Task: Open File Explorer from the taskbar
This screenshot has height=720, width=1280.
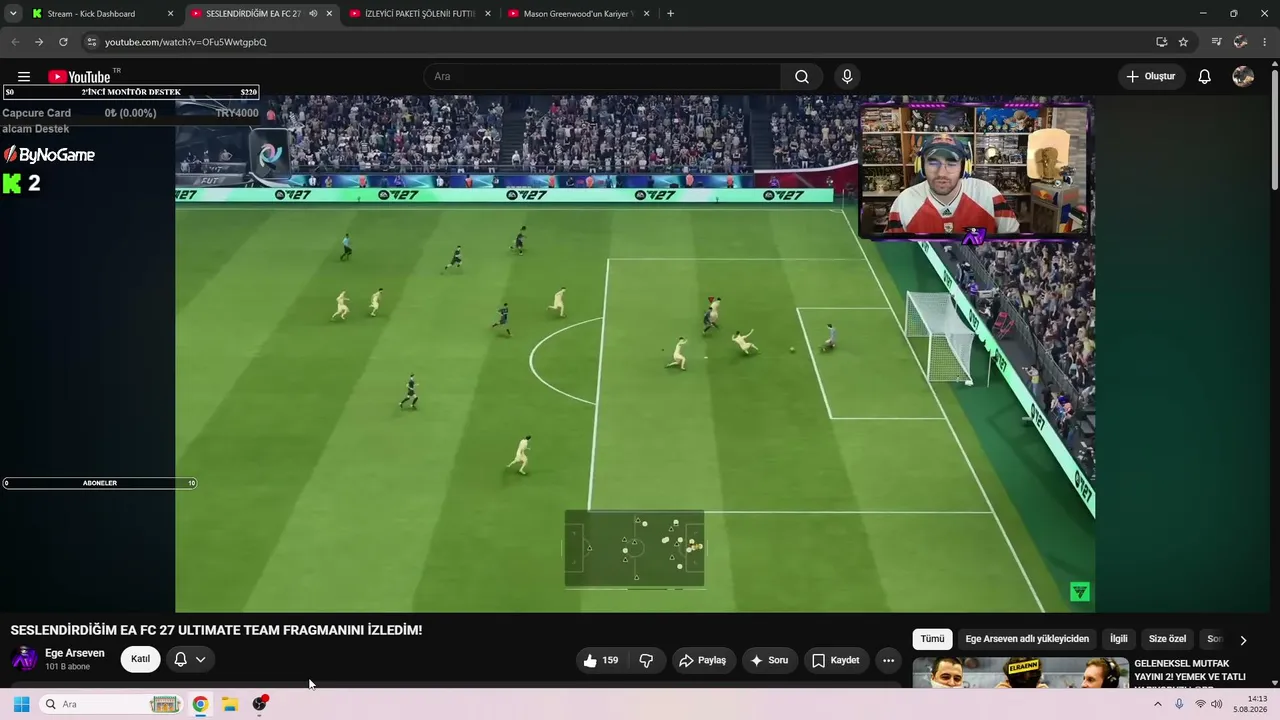Action: point(230,704)
